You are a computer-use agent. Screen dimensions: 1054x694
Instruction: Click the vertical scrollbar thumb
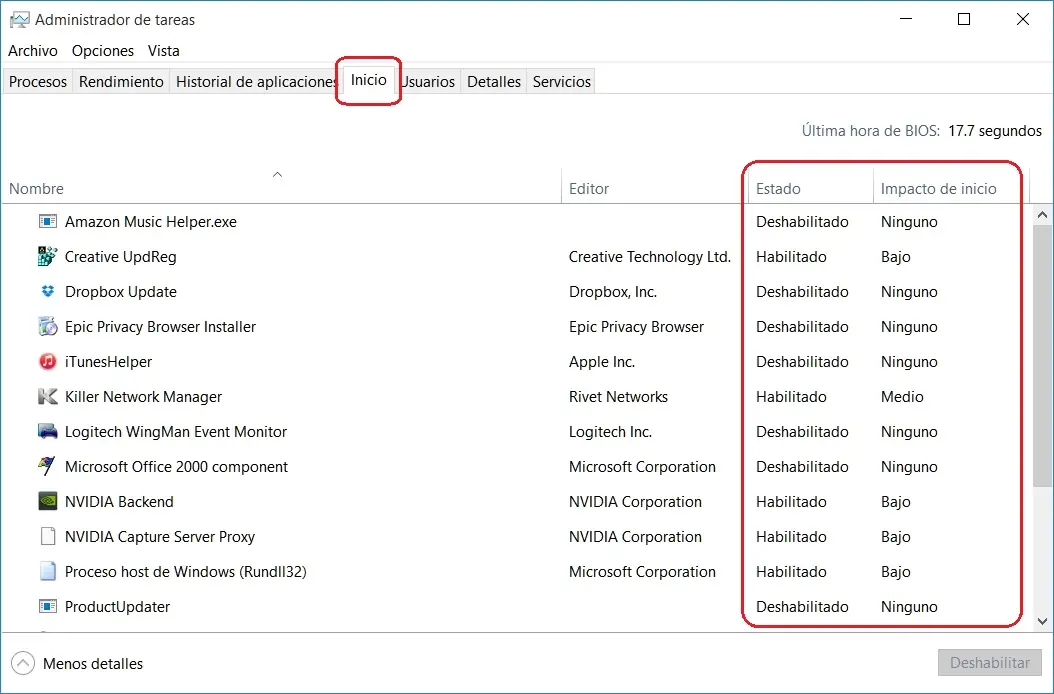[x=1043, y=356]
